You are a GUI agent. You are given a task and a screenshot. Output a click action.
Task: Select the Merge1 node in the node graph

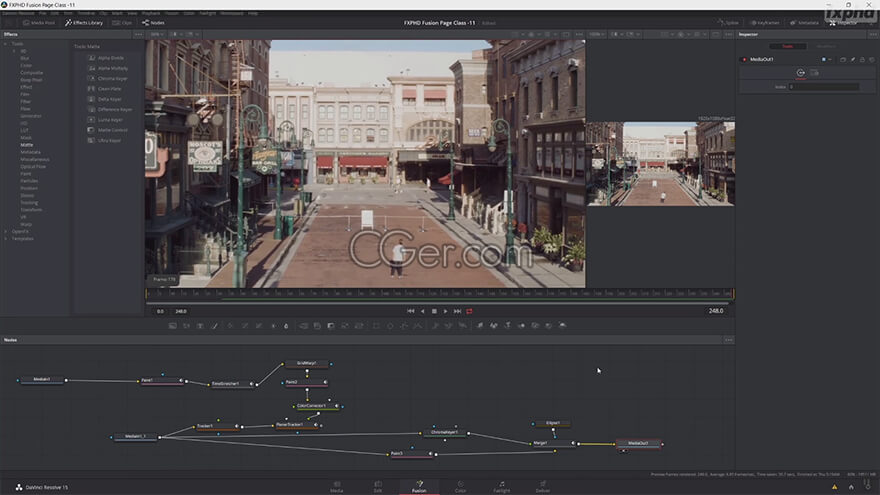point(552,443)
